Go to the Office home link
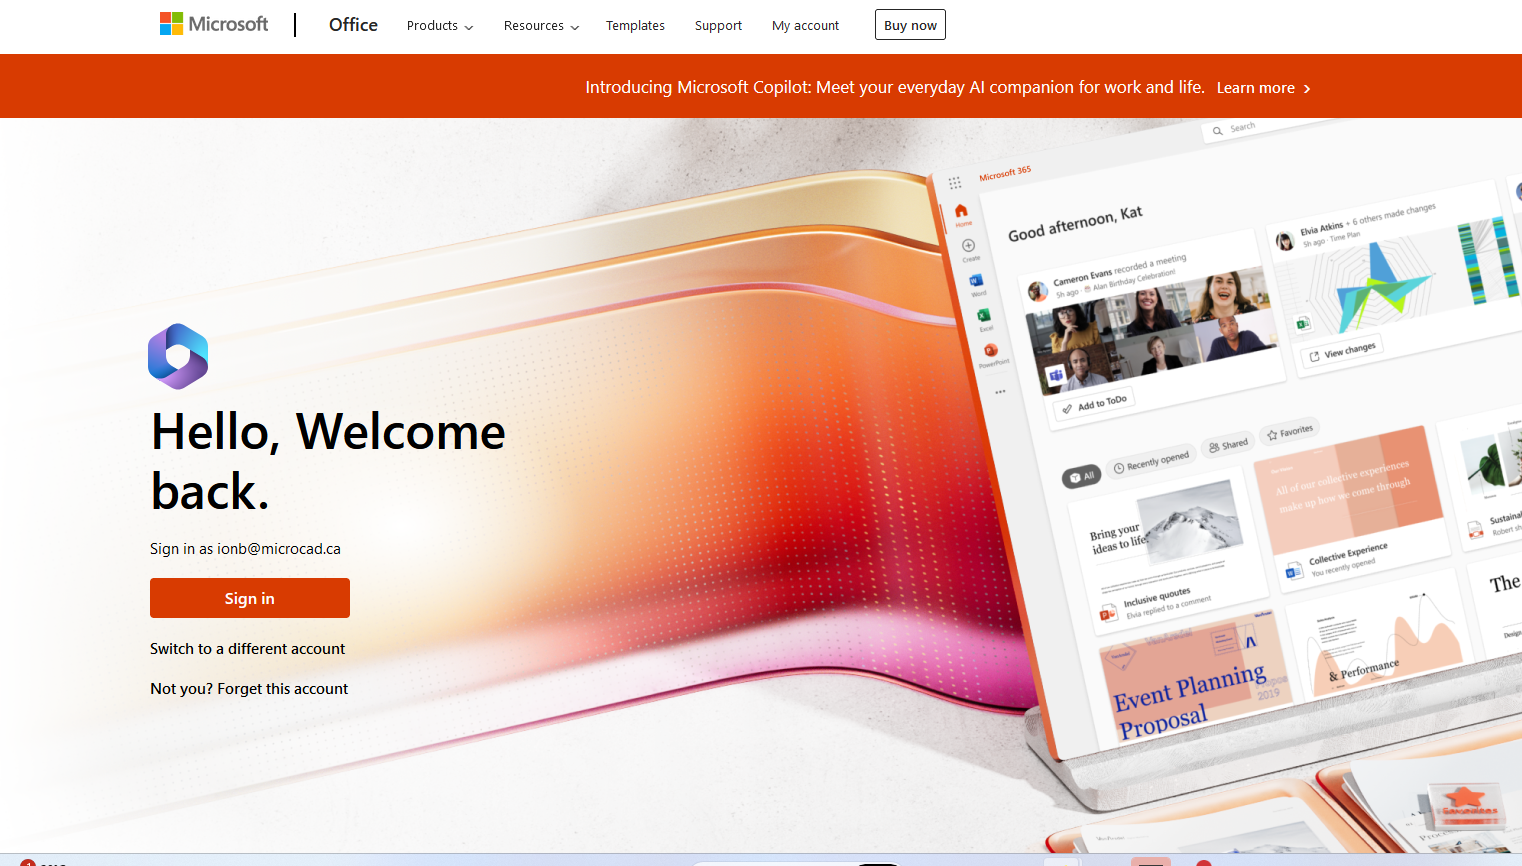1522x866 pixels. click(353, 25)
